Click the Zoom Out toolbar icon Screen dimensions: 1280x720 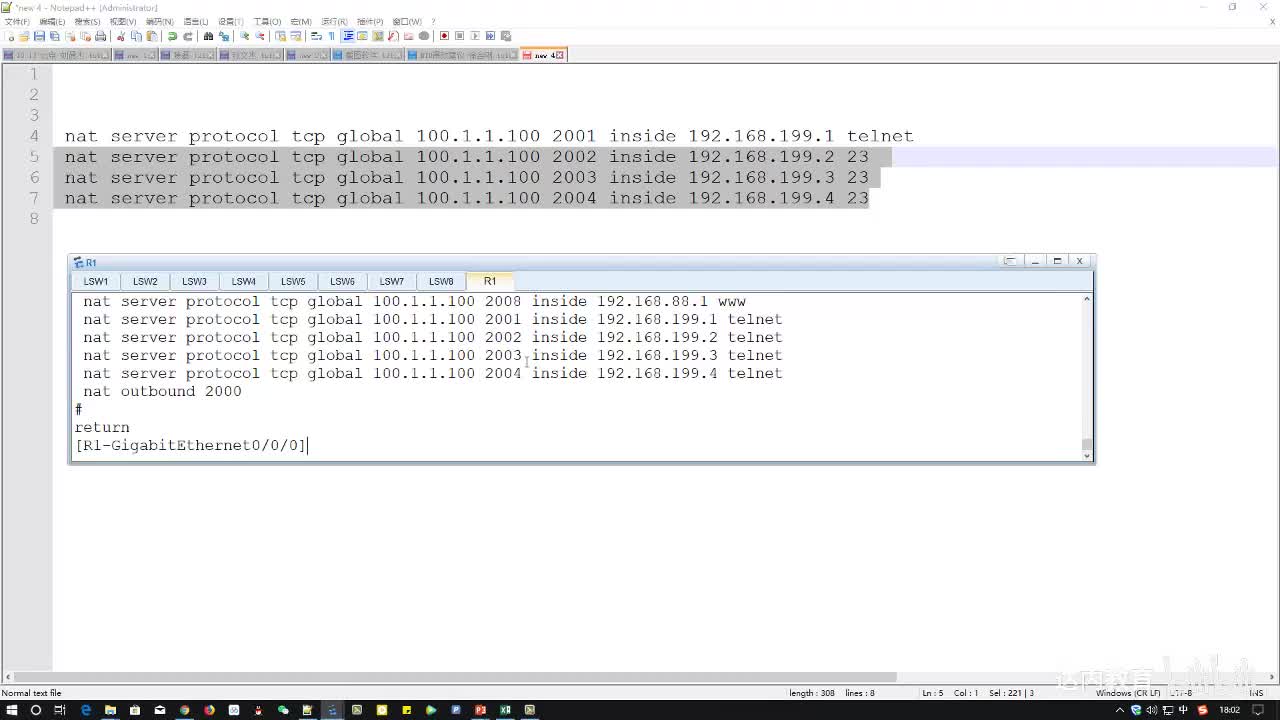point(259,36)
